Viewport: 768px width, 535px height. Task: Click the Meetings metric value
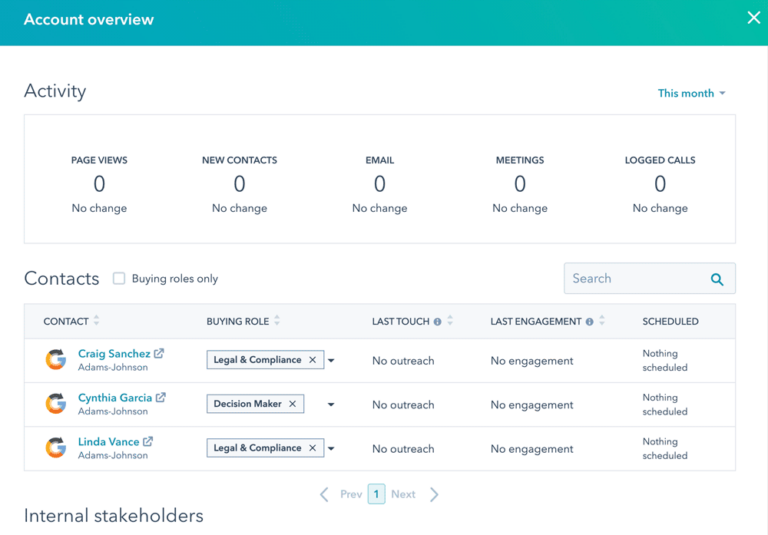[520, 184]
